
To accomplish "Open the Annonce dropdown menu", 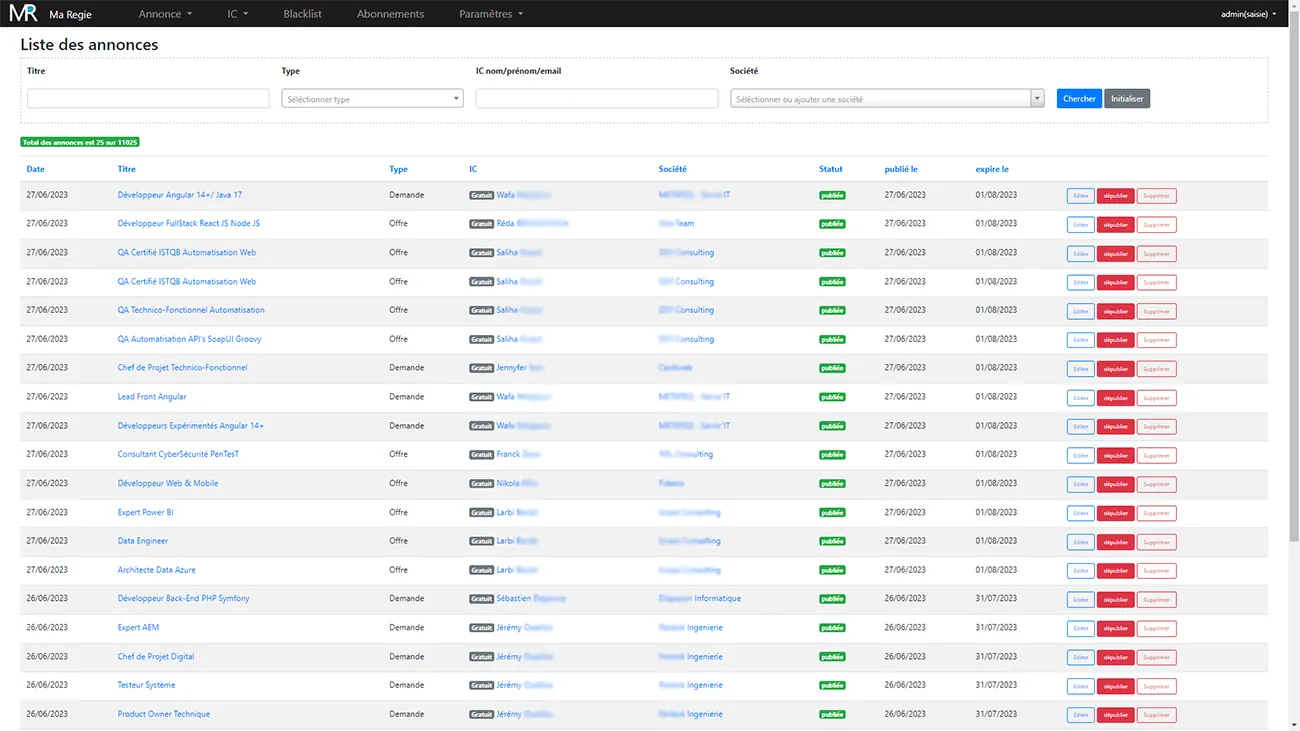I will (x=165, y=14).
